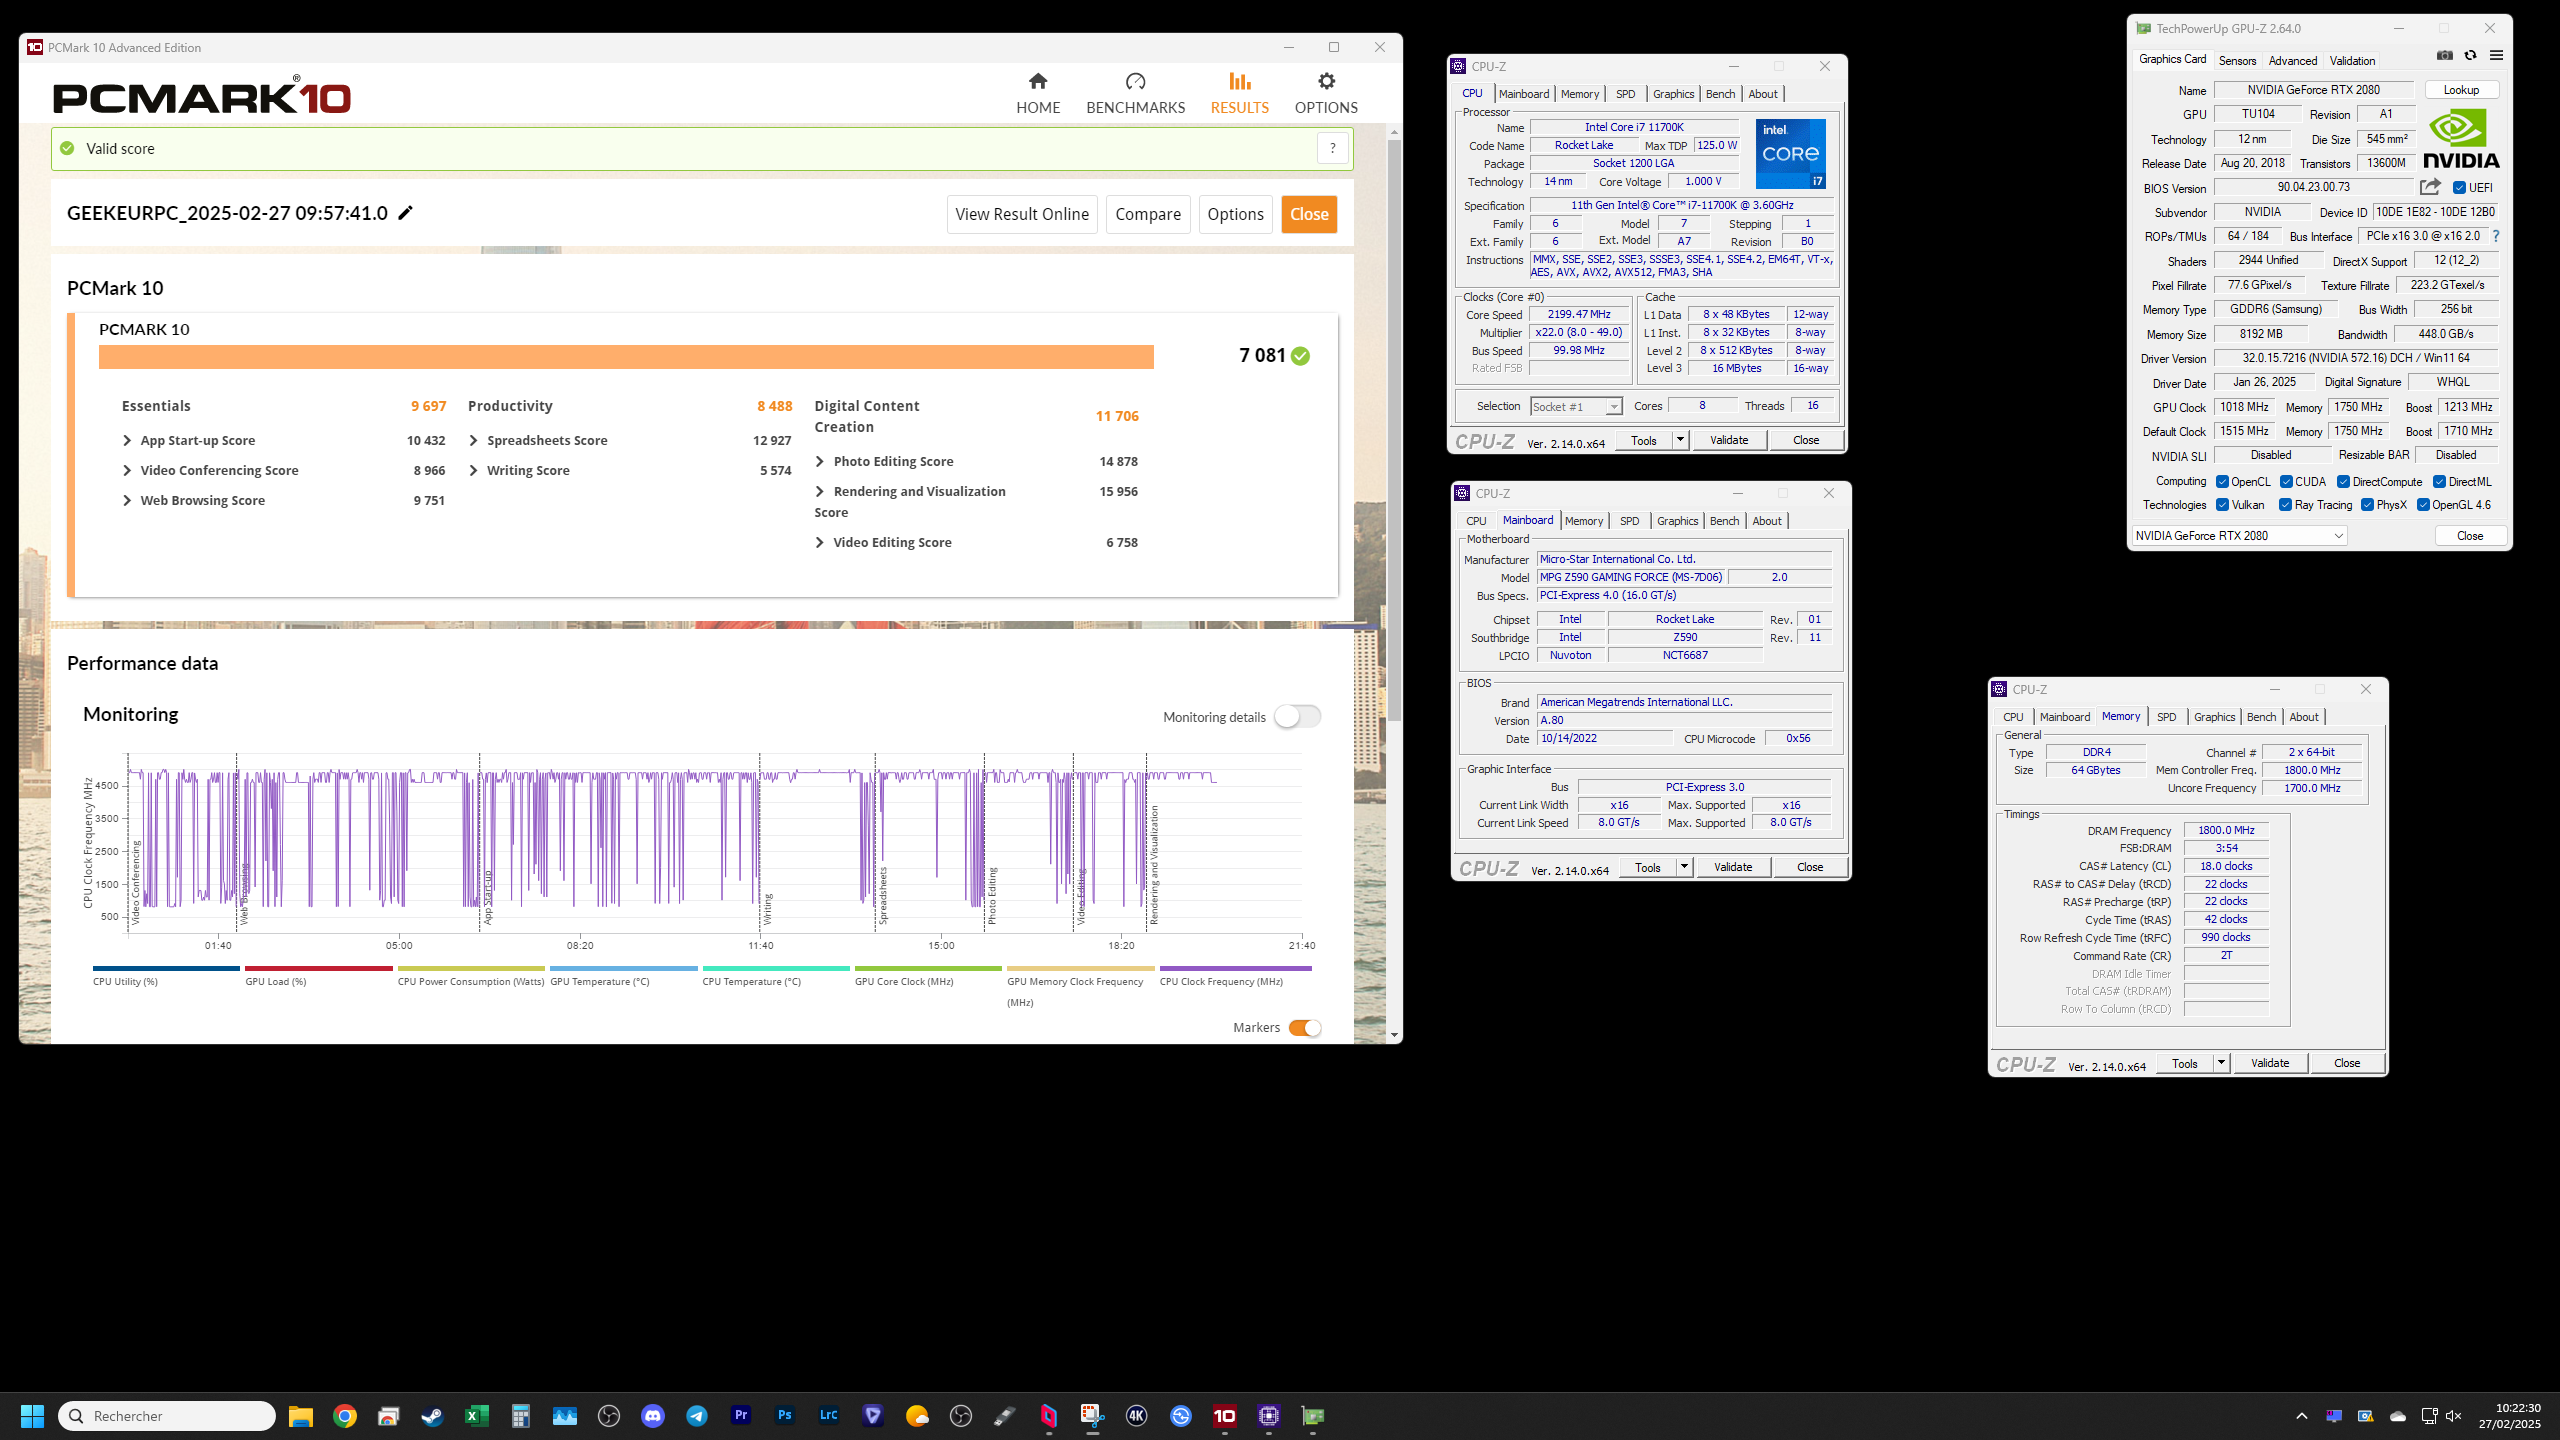This screenshot has height=1440, width=2560.
Task: Toggle the Ray Tracing checkbox
Action: tap(2285, 505)
